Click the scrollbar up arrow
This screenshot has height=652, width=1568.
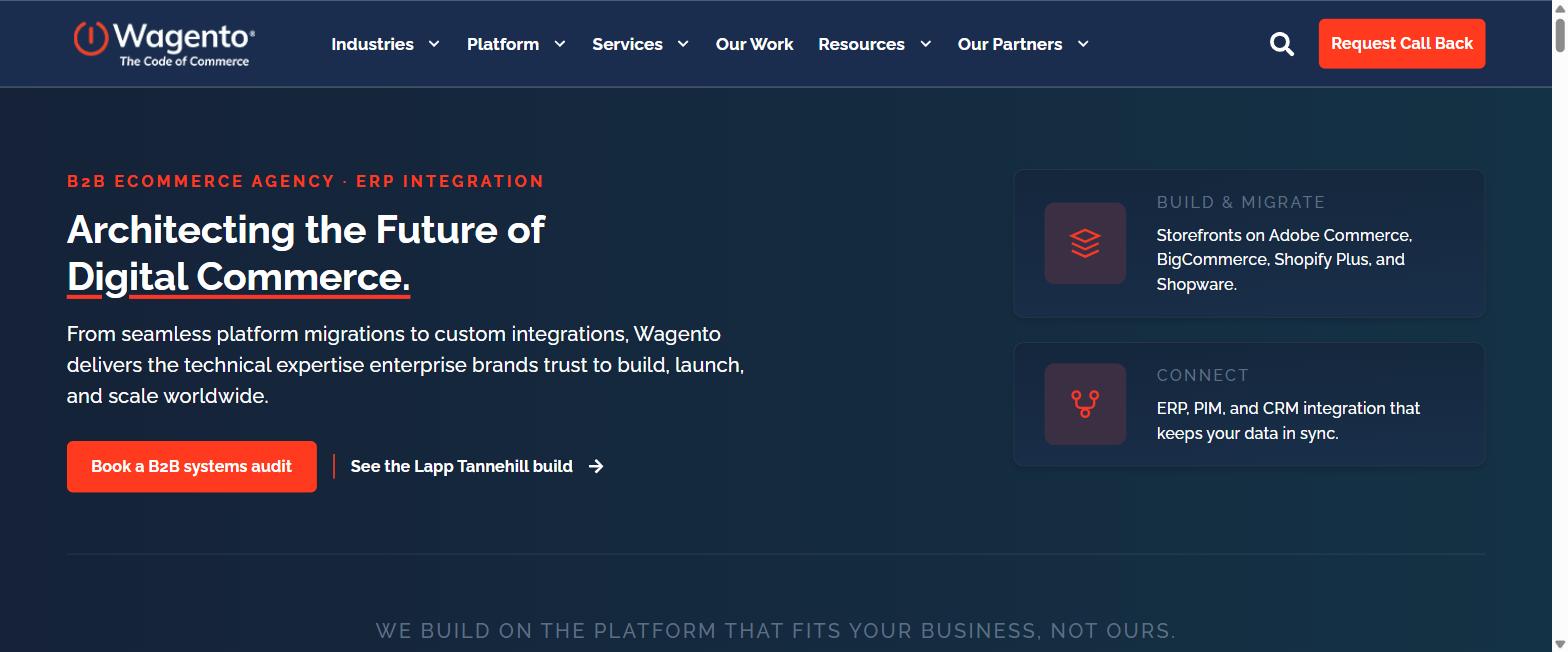[1559, 7]
